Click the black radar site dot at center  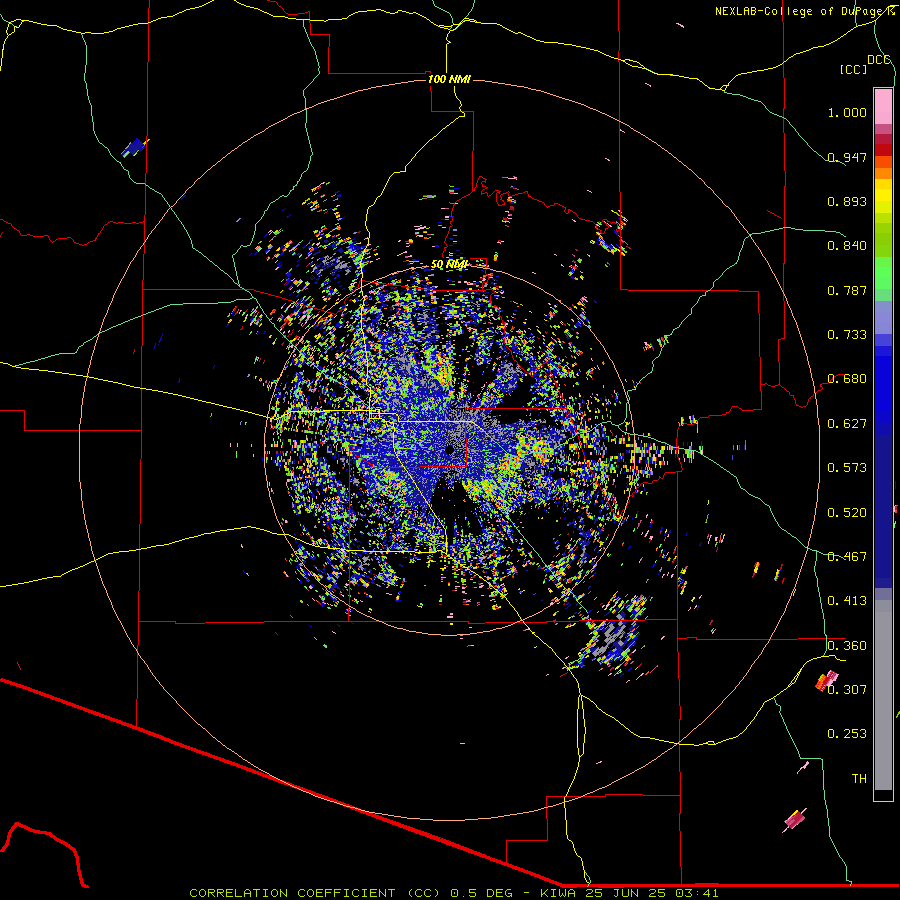[x=450, y=450]
